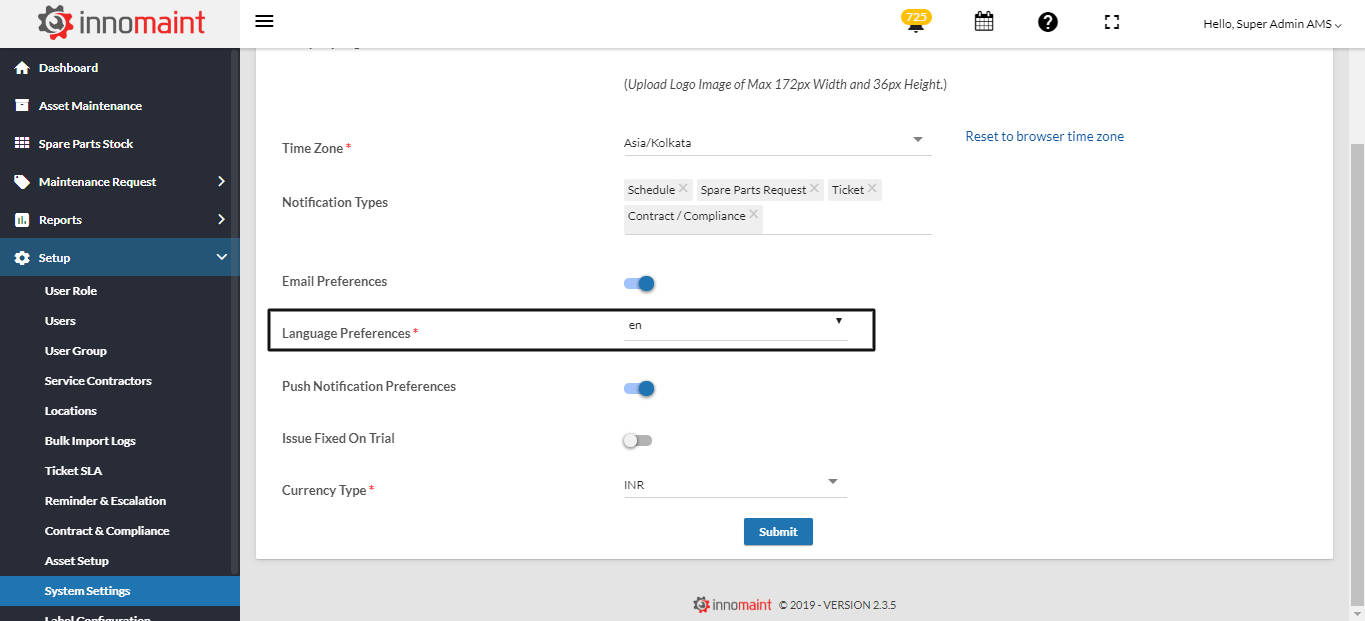
Task: Enable the Issue Fixed On Trial toggle
Action: coord(637,440)
